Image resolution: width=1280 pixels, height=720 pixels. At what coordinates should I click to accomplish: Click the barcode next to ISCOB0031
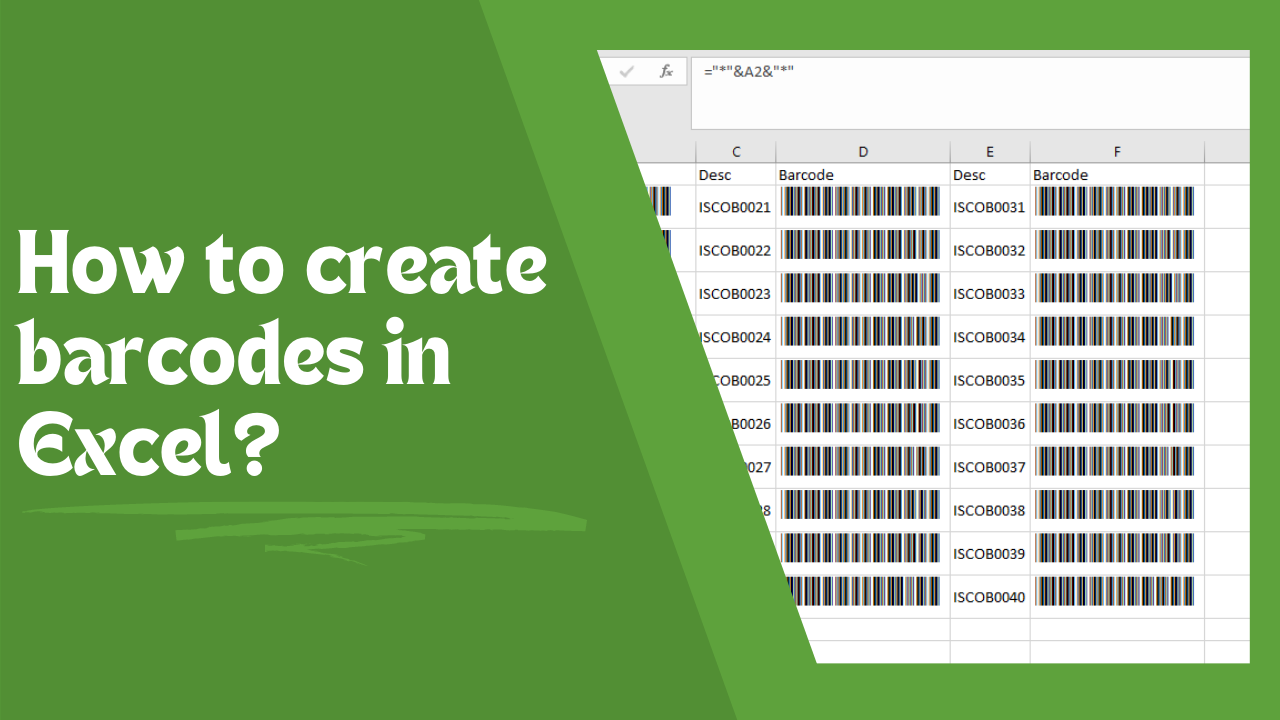(1115, 201)
